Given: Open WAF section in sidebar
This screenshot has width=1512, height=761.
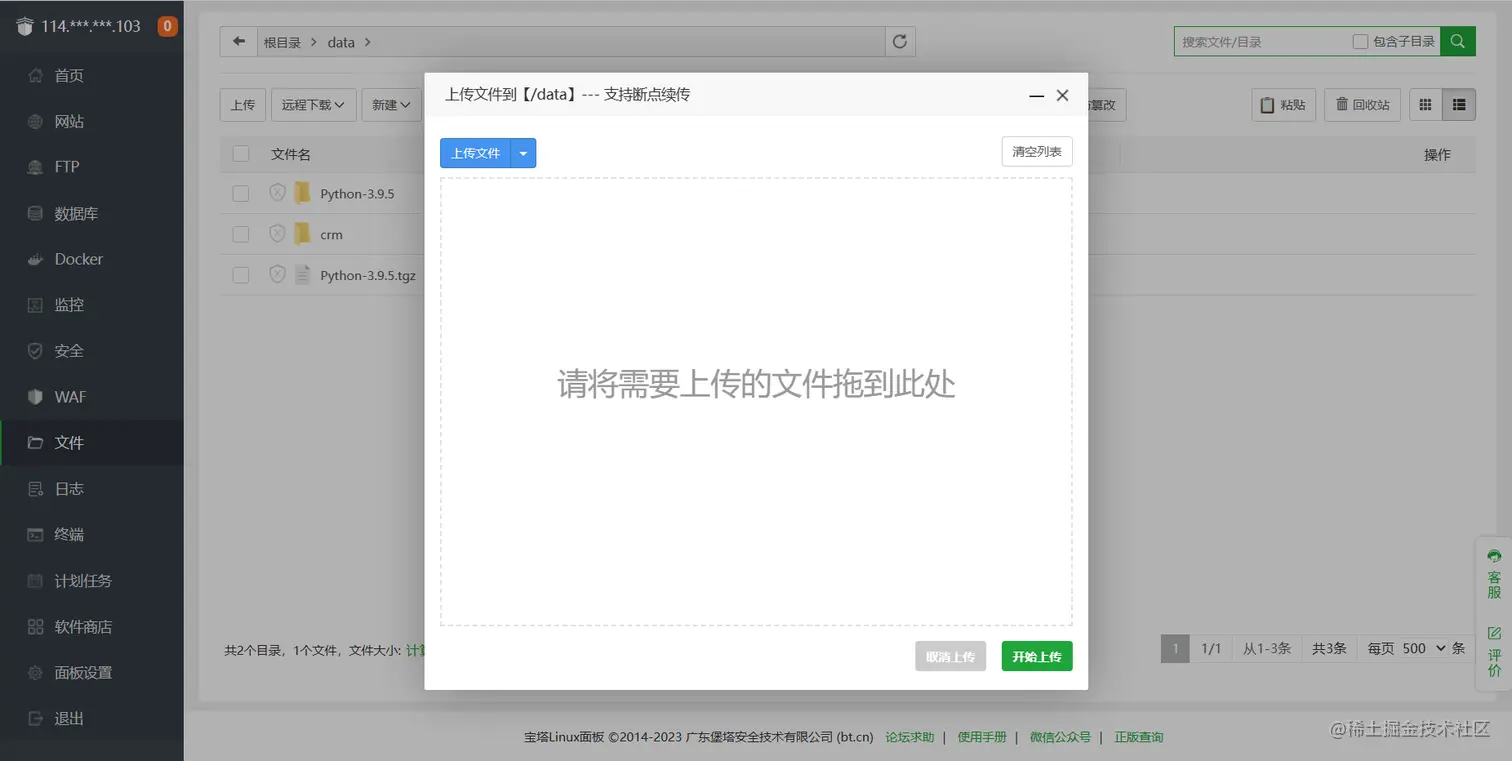Looking at the screenshot, I should [92, 397].
